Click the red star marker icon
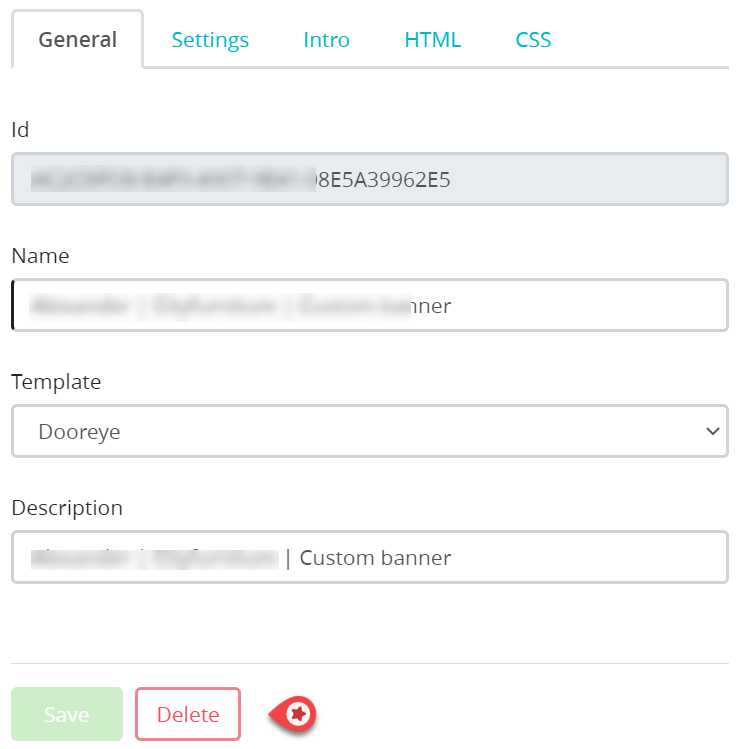Image resolution: width=754 pixels, height=749 pixels. pyautogui.click(x=297, y=714)
